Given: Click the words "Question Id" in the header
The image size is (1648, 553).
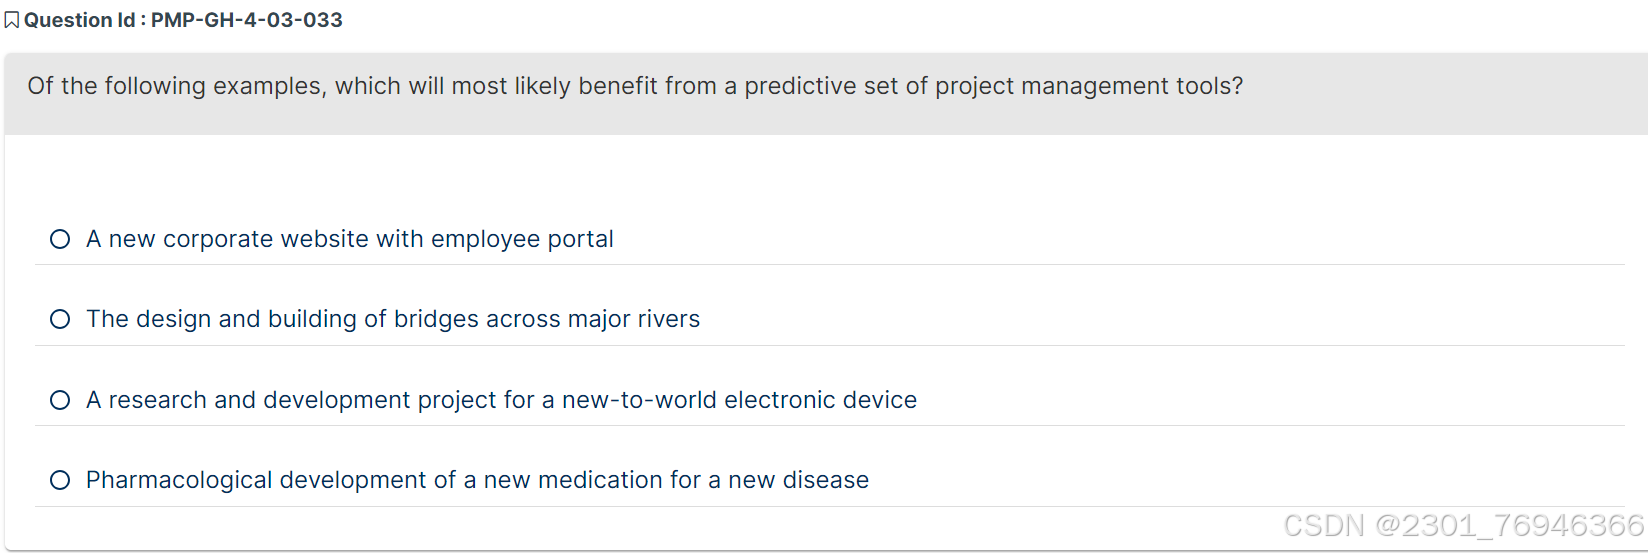Looking at the screenshot, I should point(79,20).
